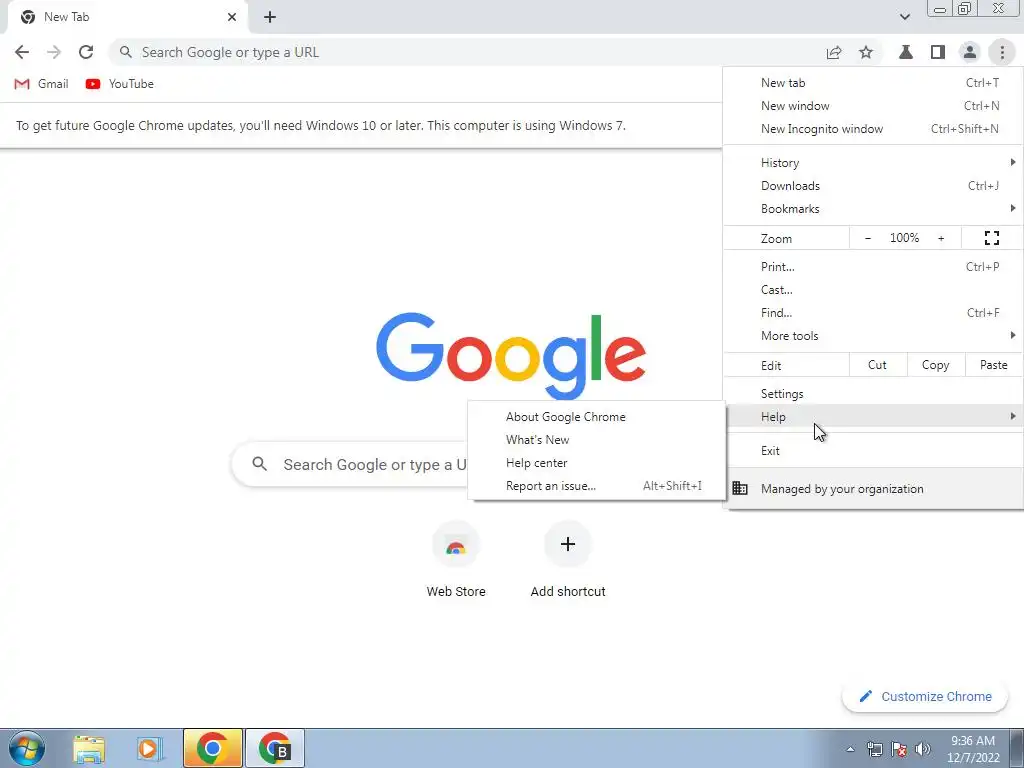Expand the History submenu
Screen dimensions: 1024x768
(873, 163)
